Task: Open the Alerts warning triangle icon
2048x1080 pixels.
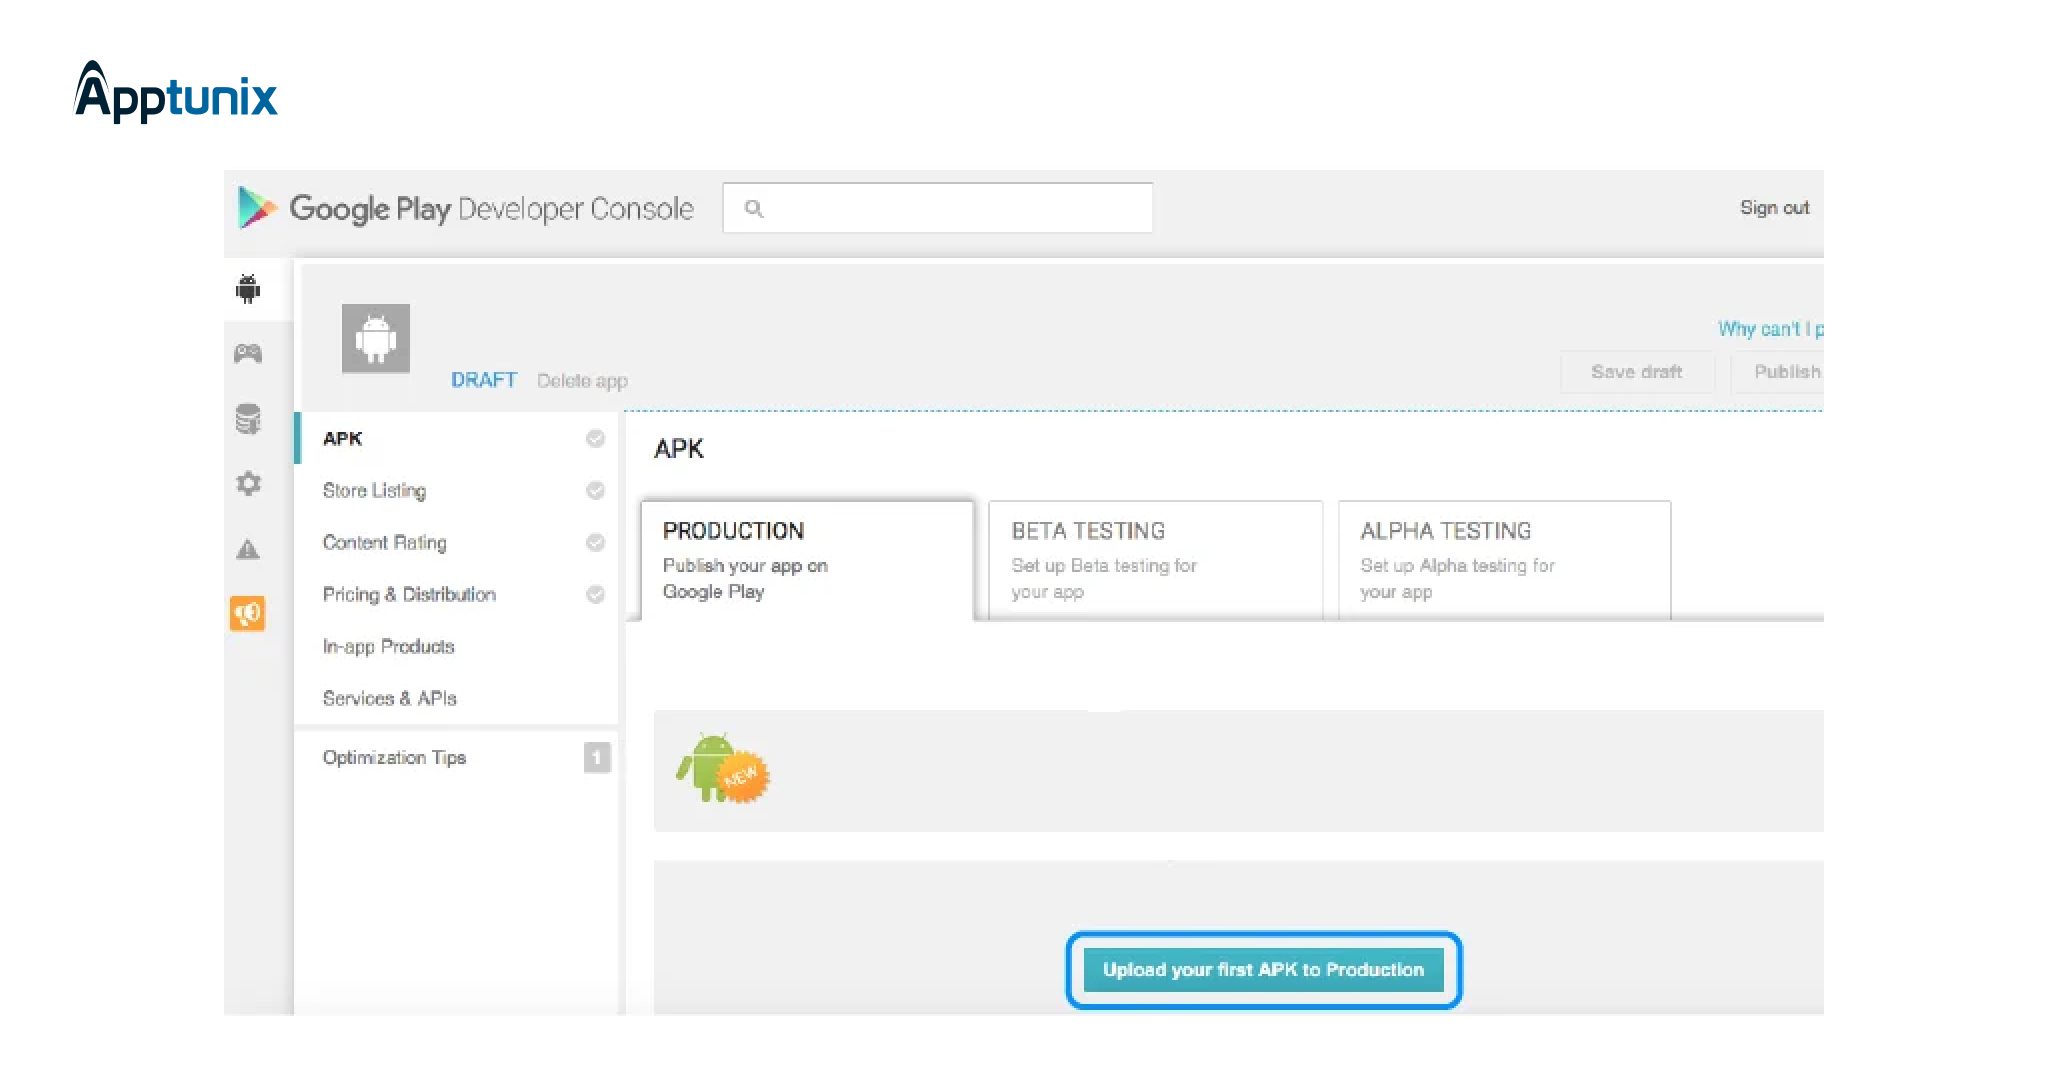Action: (248, 549)
